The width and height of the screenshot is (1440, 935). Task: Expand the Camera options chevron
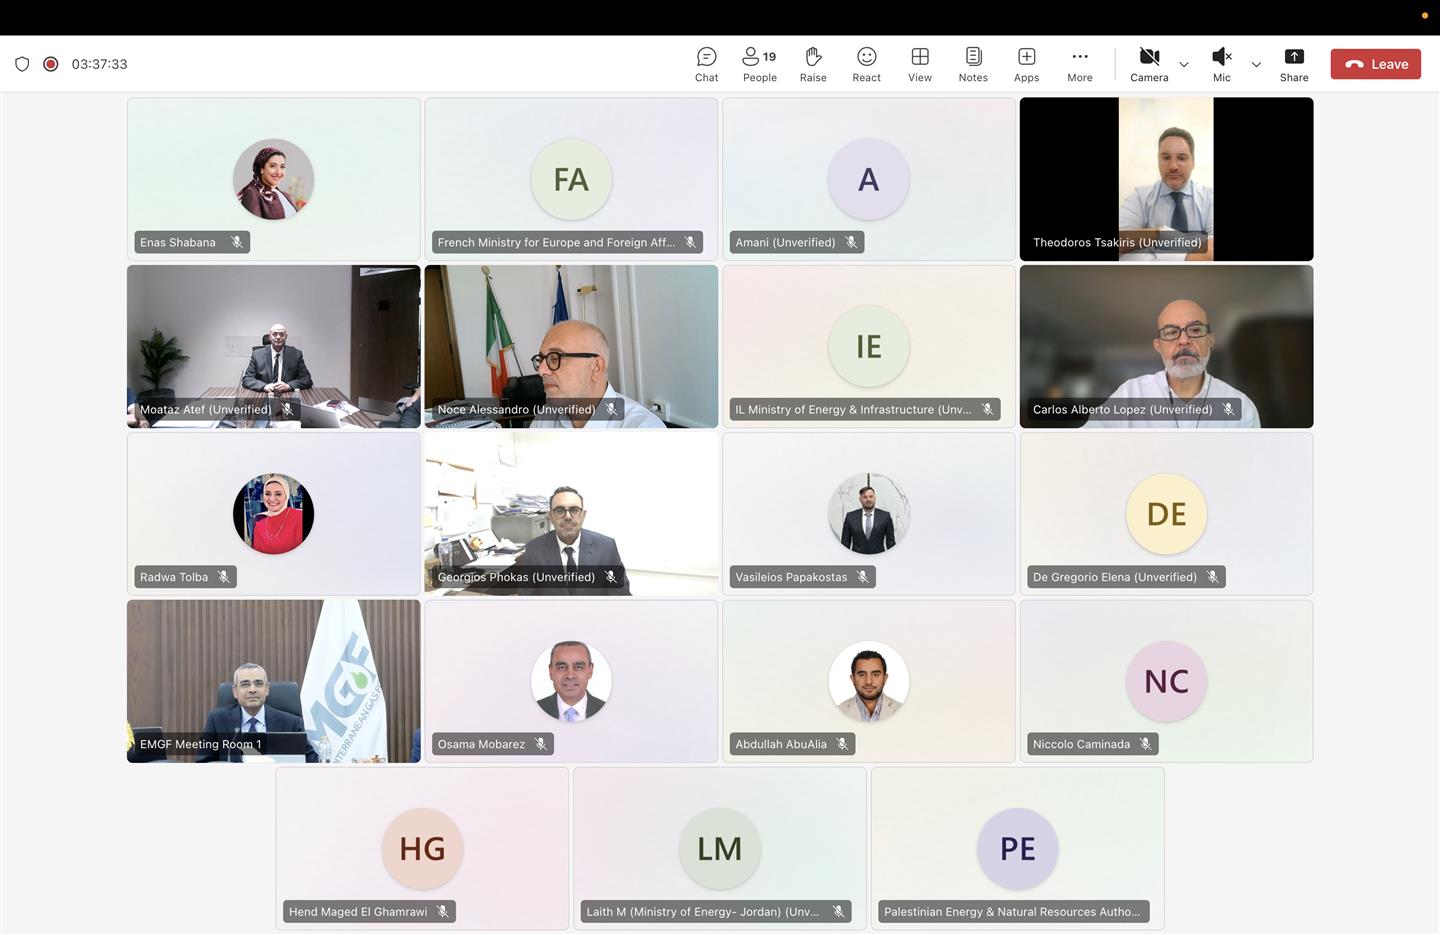pos(1184,64)
